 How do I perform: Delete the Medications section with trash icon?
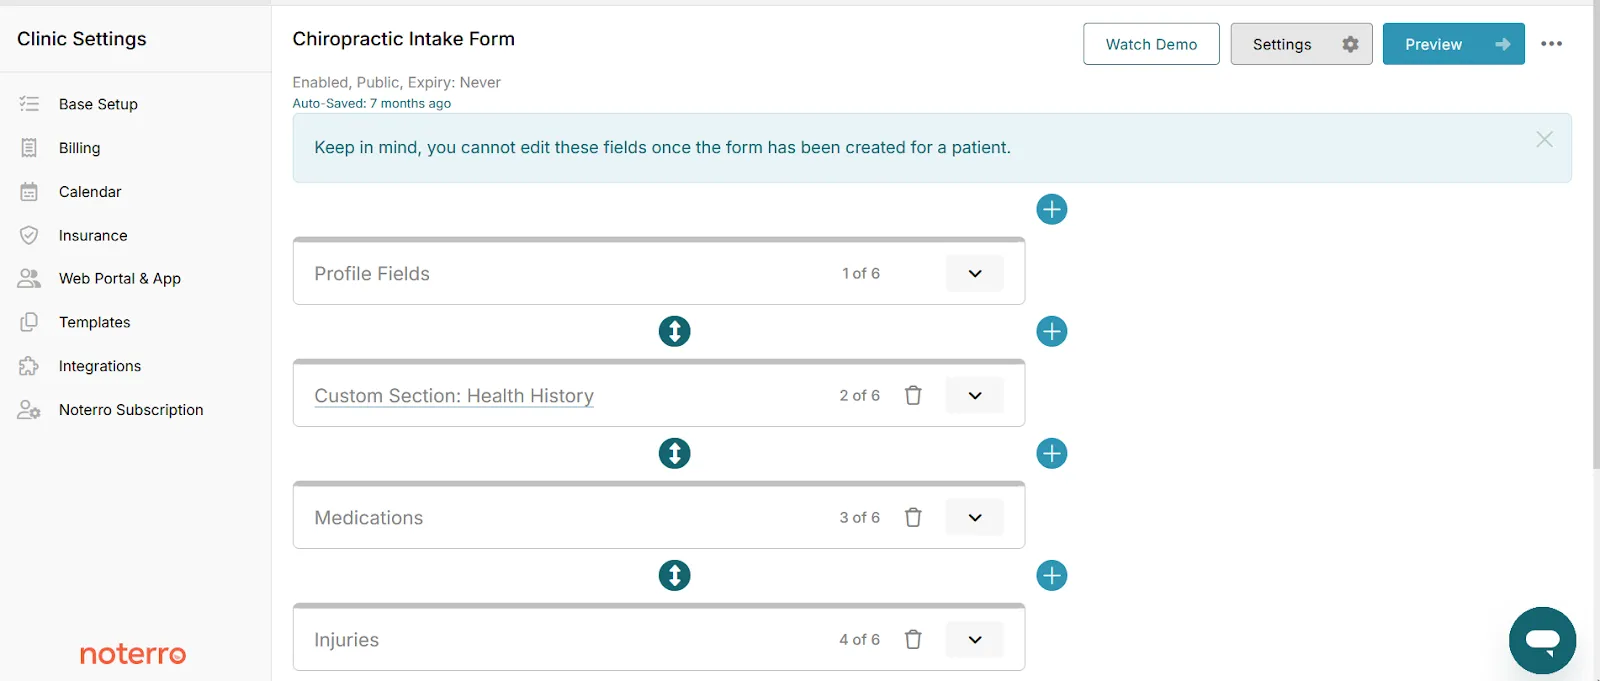pos(913,517)
